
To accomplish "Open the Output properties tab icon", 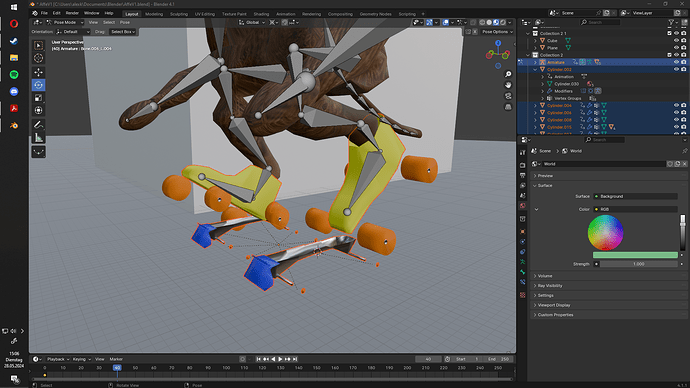I will click(x=522, y=175).
